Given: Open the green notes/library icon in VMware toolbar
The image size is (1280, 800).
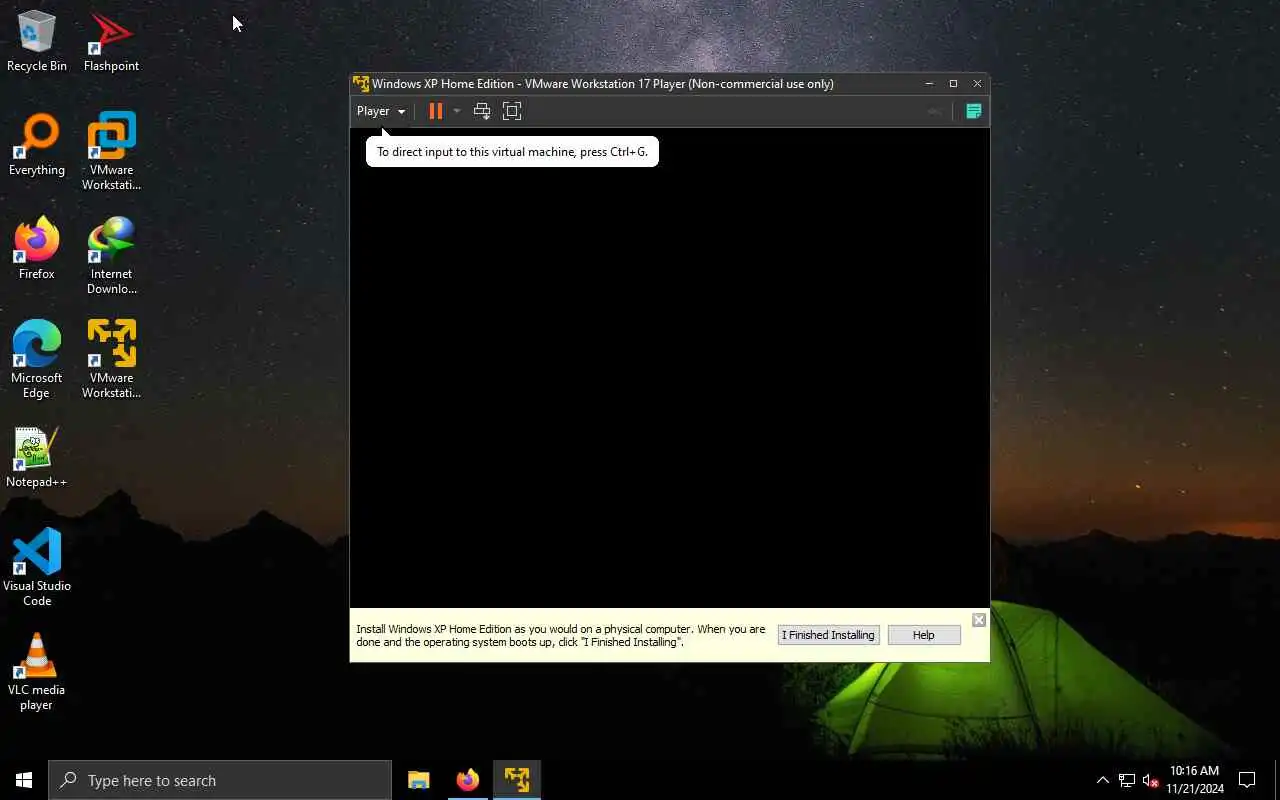Looking at the screenshot, I should pyautogui.click(x=973, y=111).
